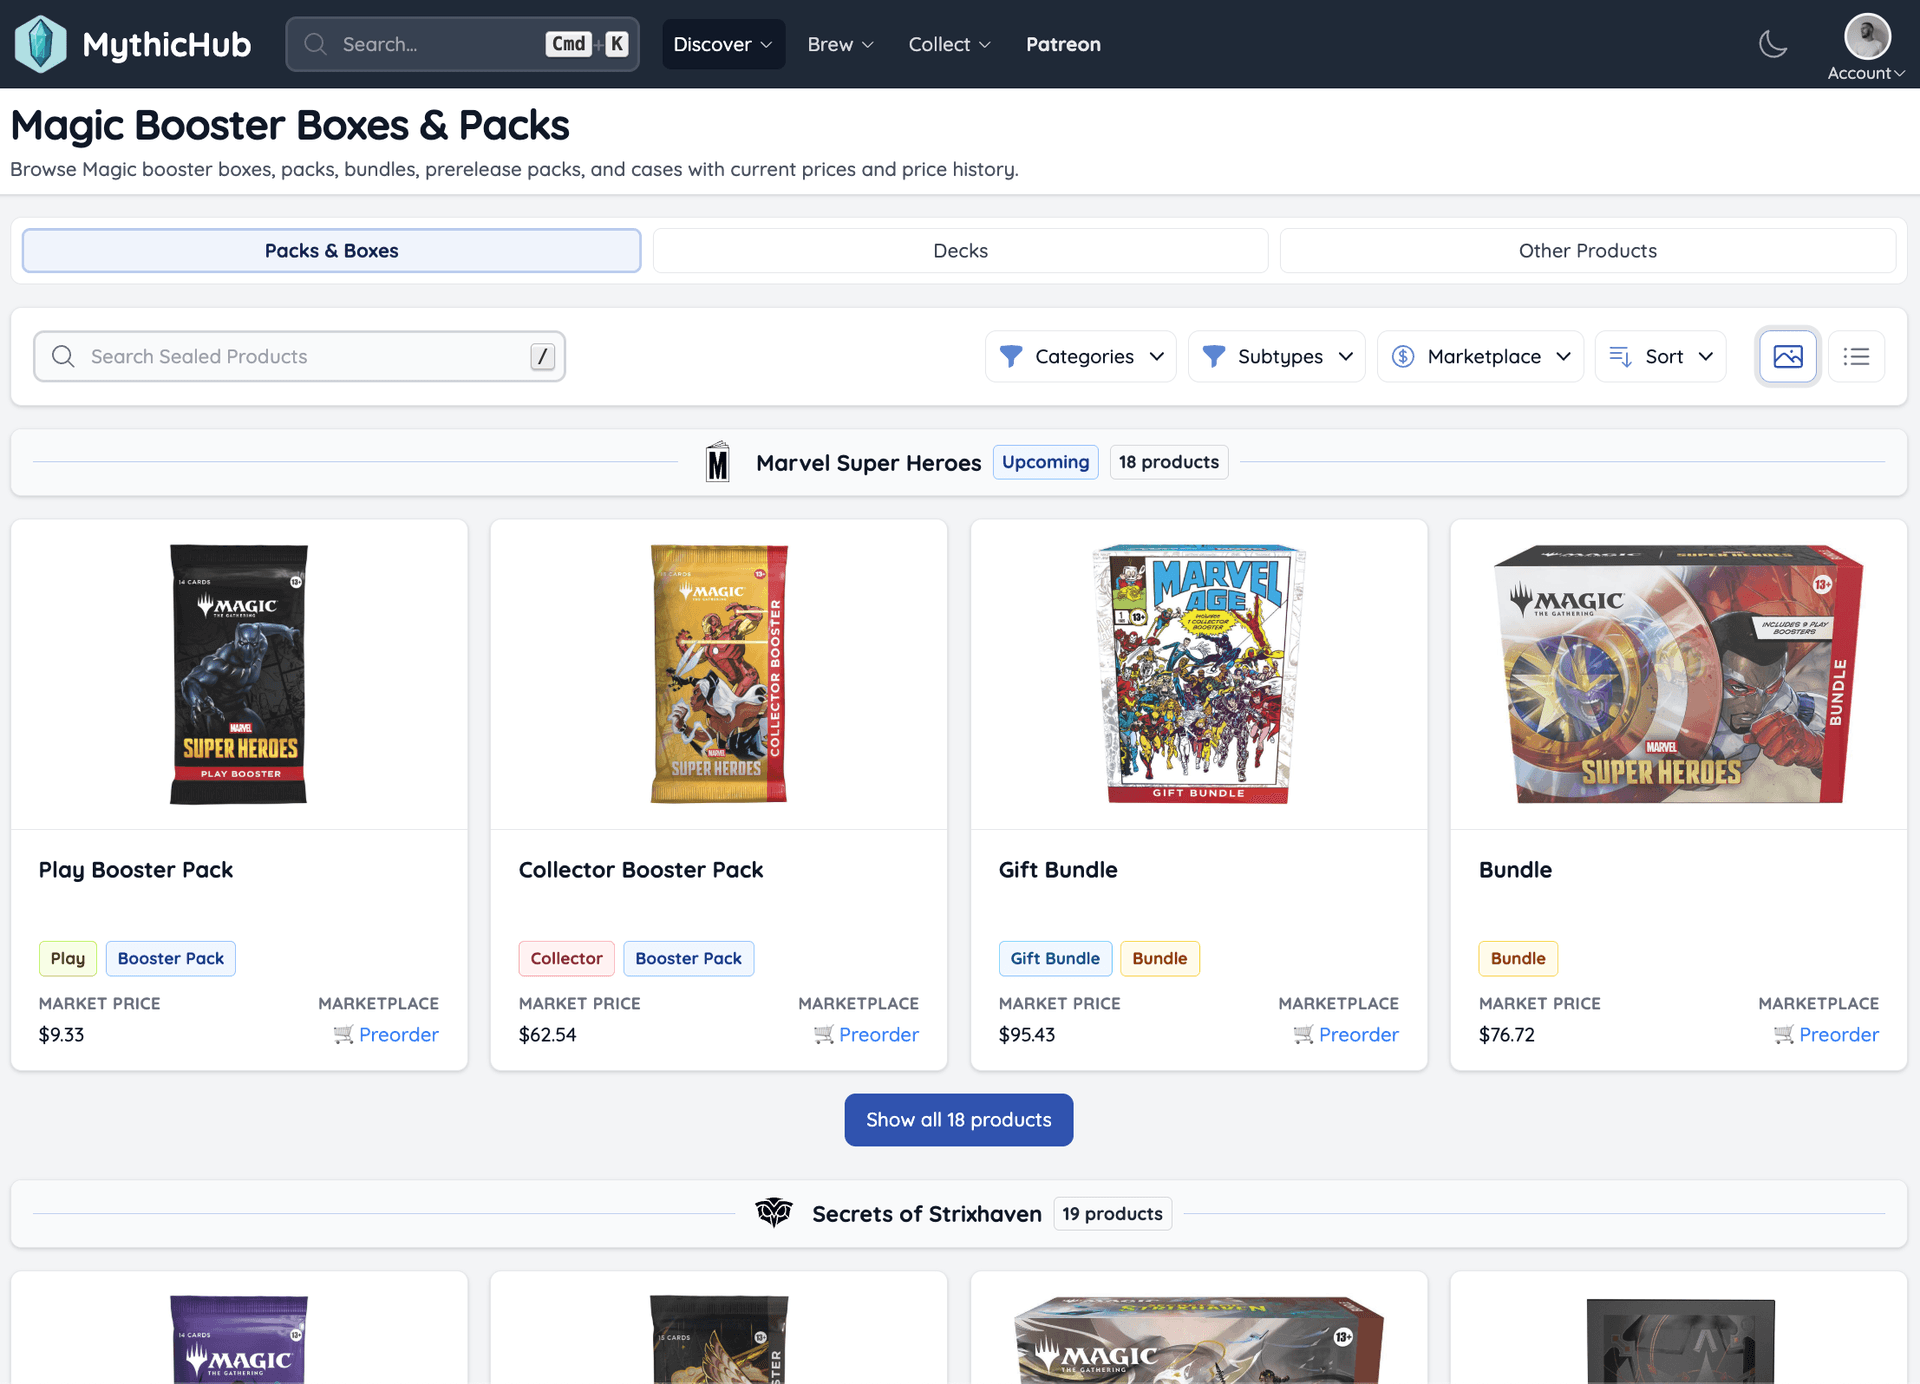Expand the Categories dropdown chevron
This screenshot has width=1920, height=1384.
click(1157, 356)
